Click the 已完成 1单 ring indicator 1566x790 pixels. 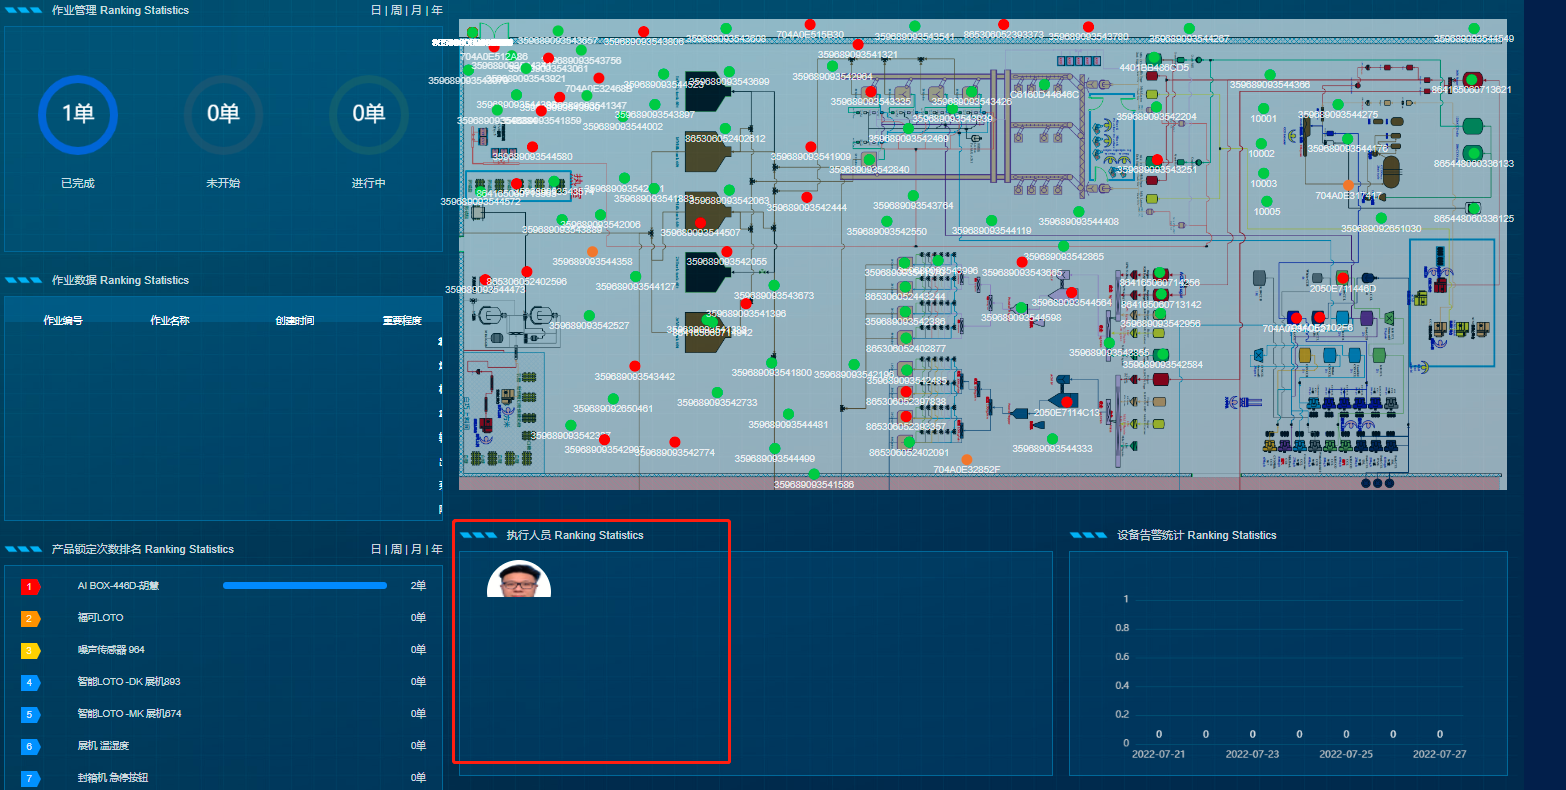coord(78,115)
